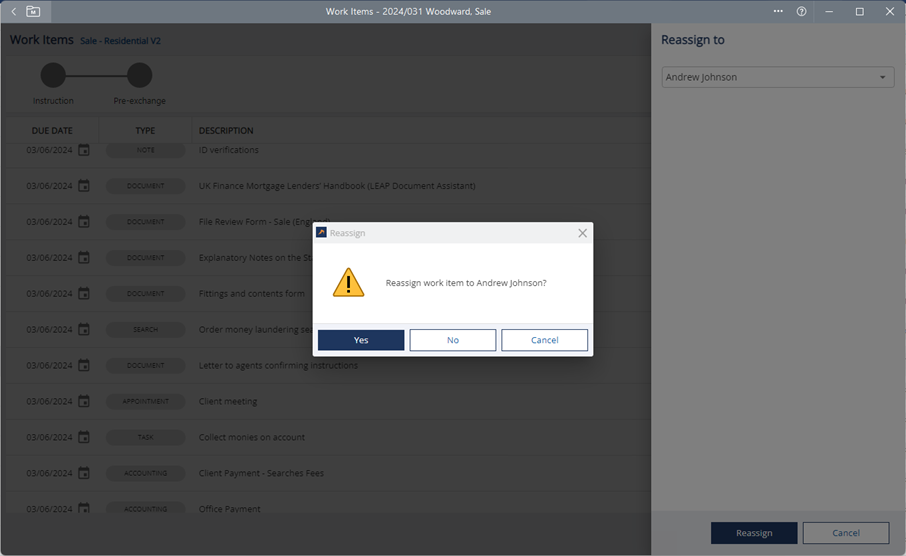Click Cancel in the Reassign dialog
The image size is (906, 556).
(x=544, y=340)
